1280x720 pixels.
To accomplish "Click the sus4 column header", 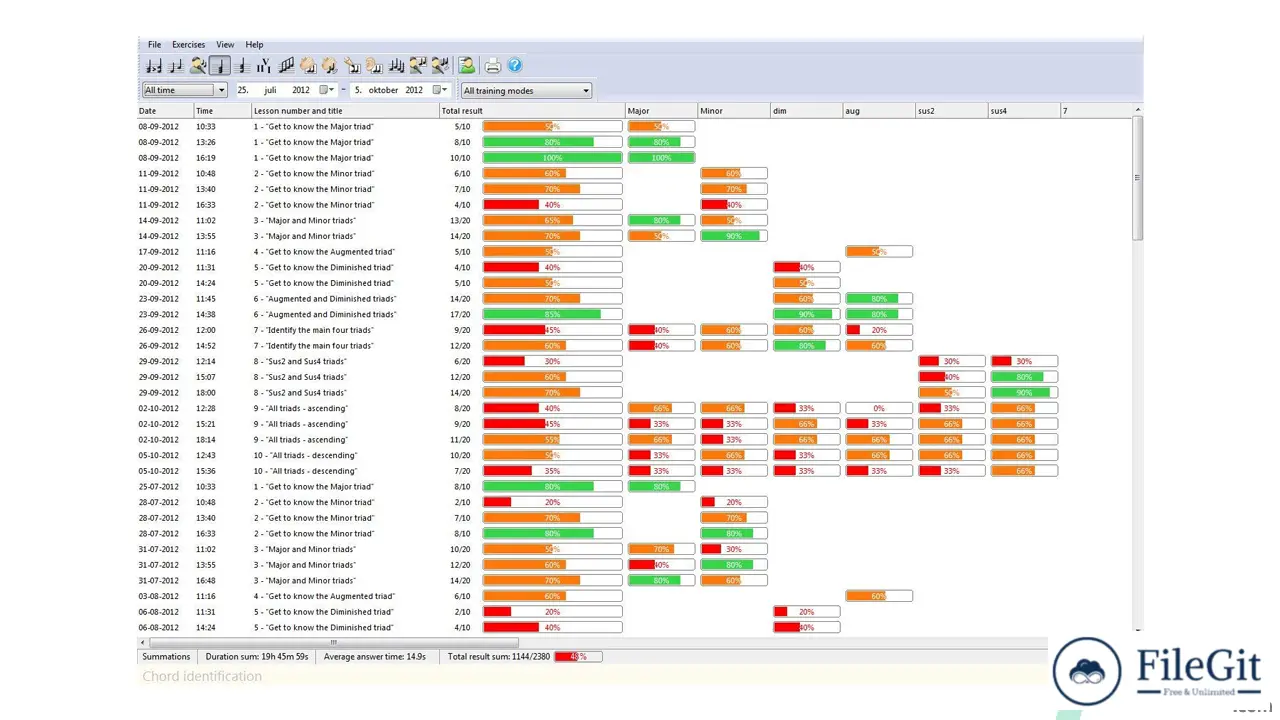I will pos(1024,111).
